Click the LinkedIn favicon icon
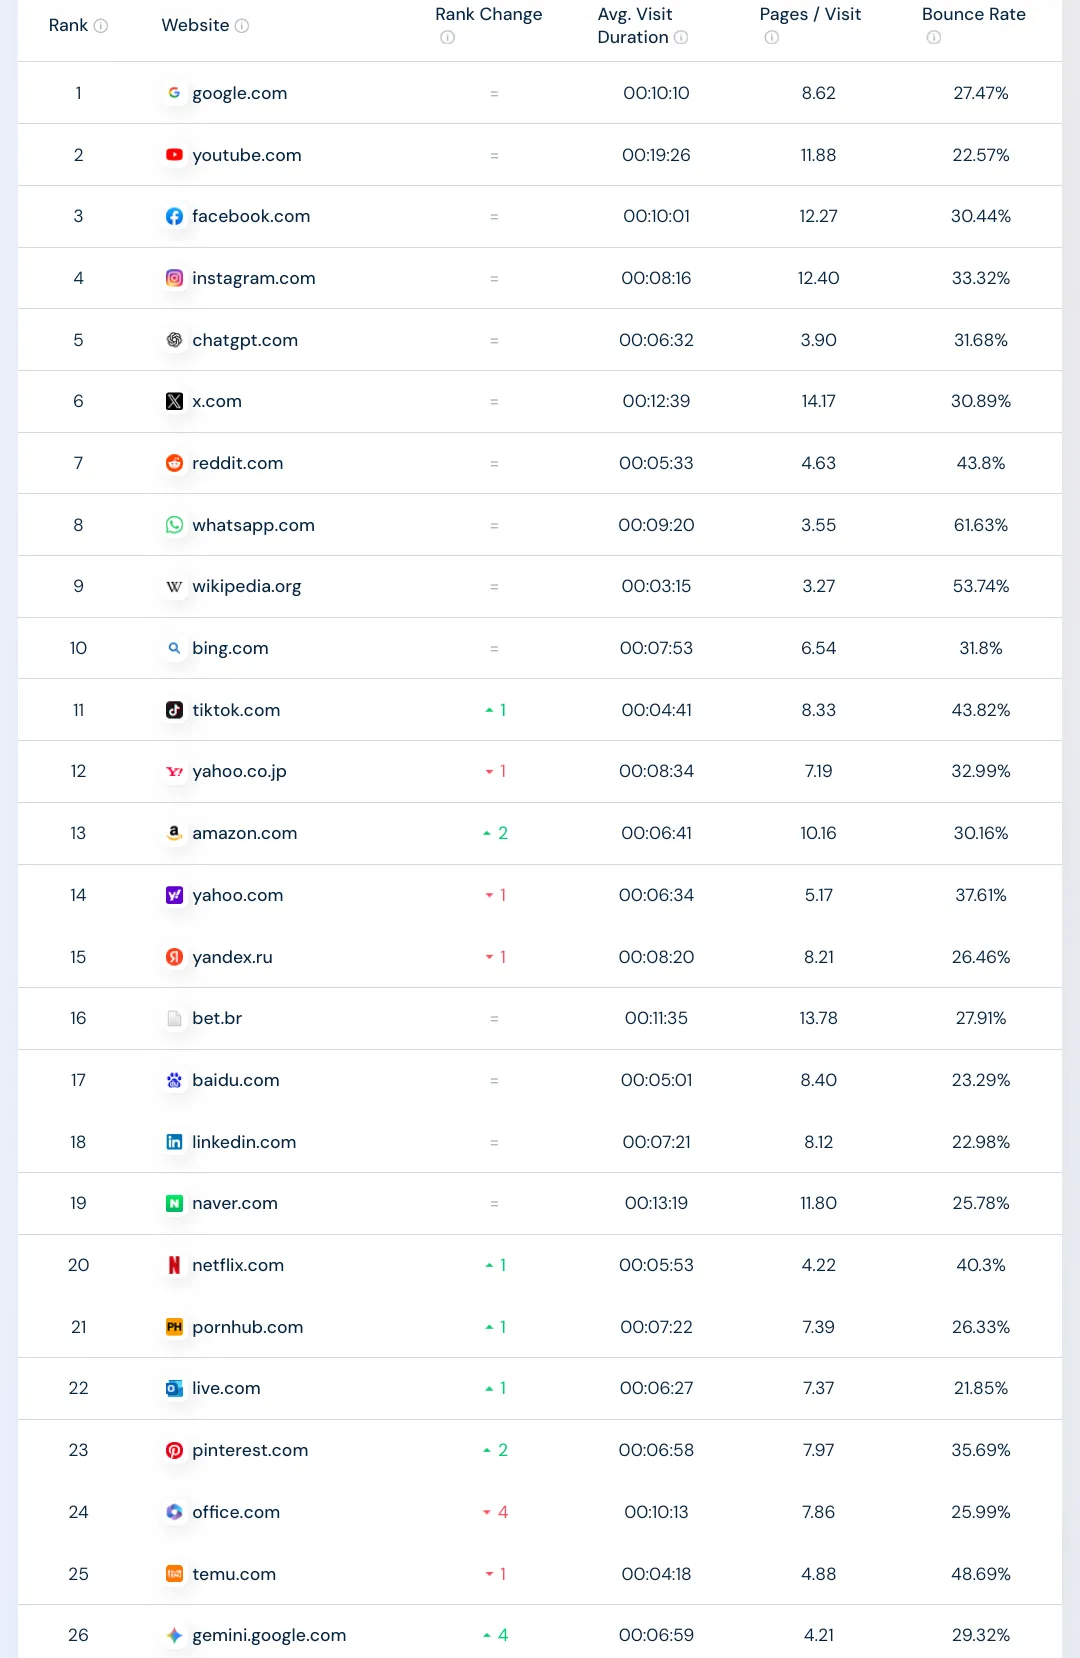The height and width of the screenshot is (1658, 1080). pos(174,1142)
